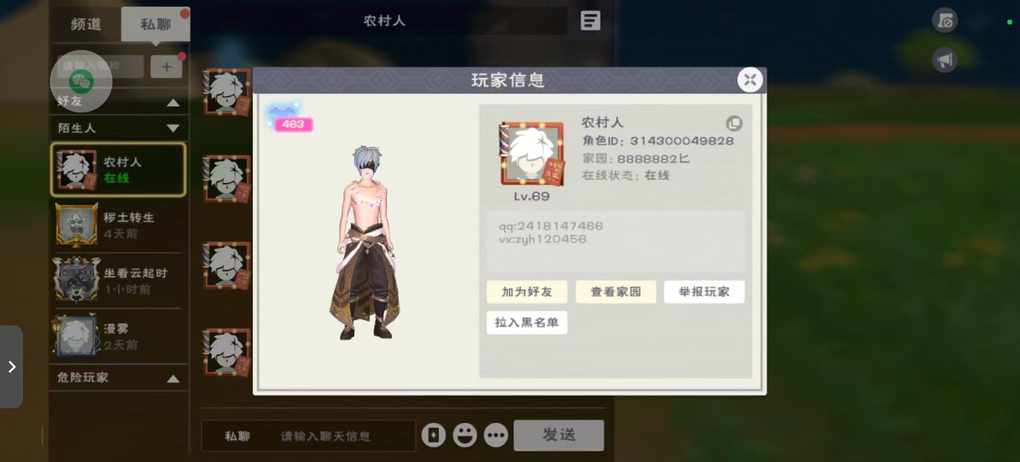Click 举报玩家 report player button
The image size is (1020, 462).
[704, 292]
